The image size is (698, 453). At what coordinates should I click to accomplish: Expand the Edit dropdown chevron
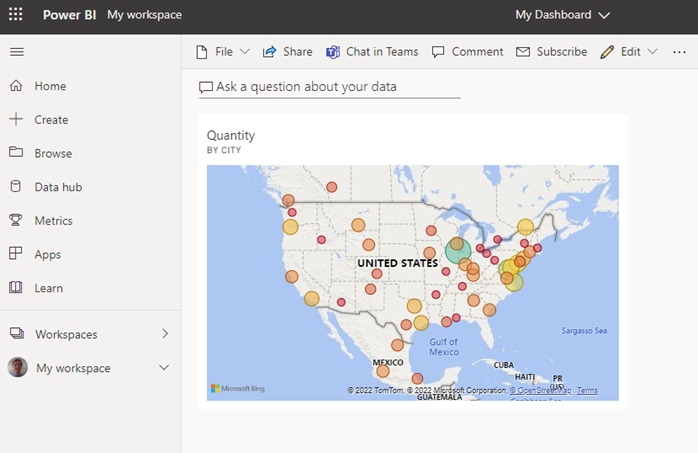(x=652, y=52)
